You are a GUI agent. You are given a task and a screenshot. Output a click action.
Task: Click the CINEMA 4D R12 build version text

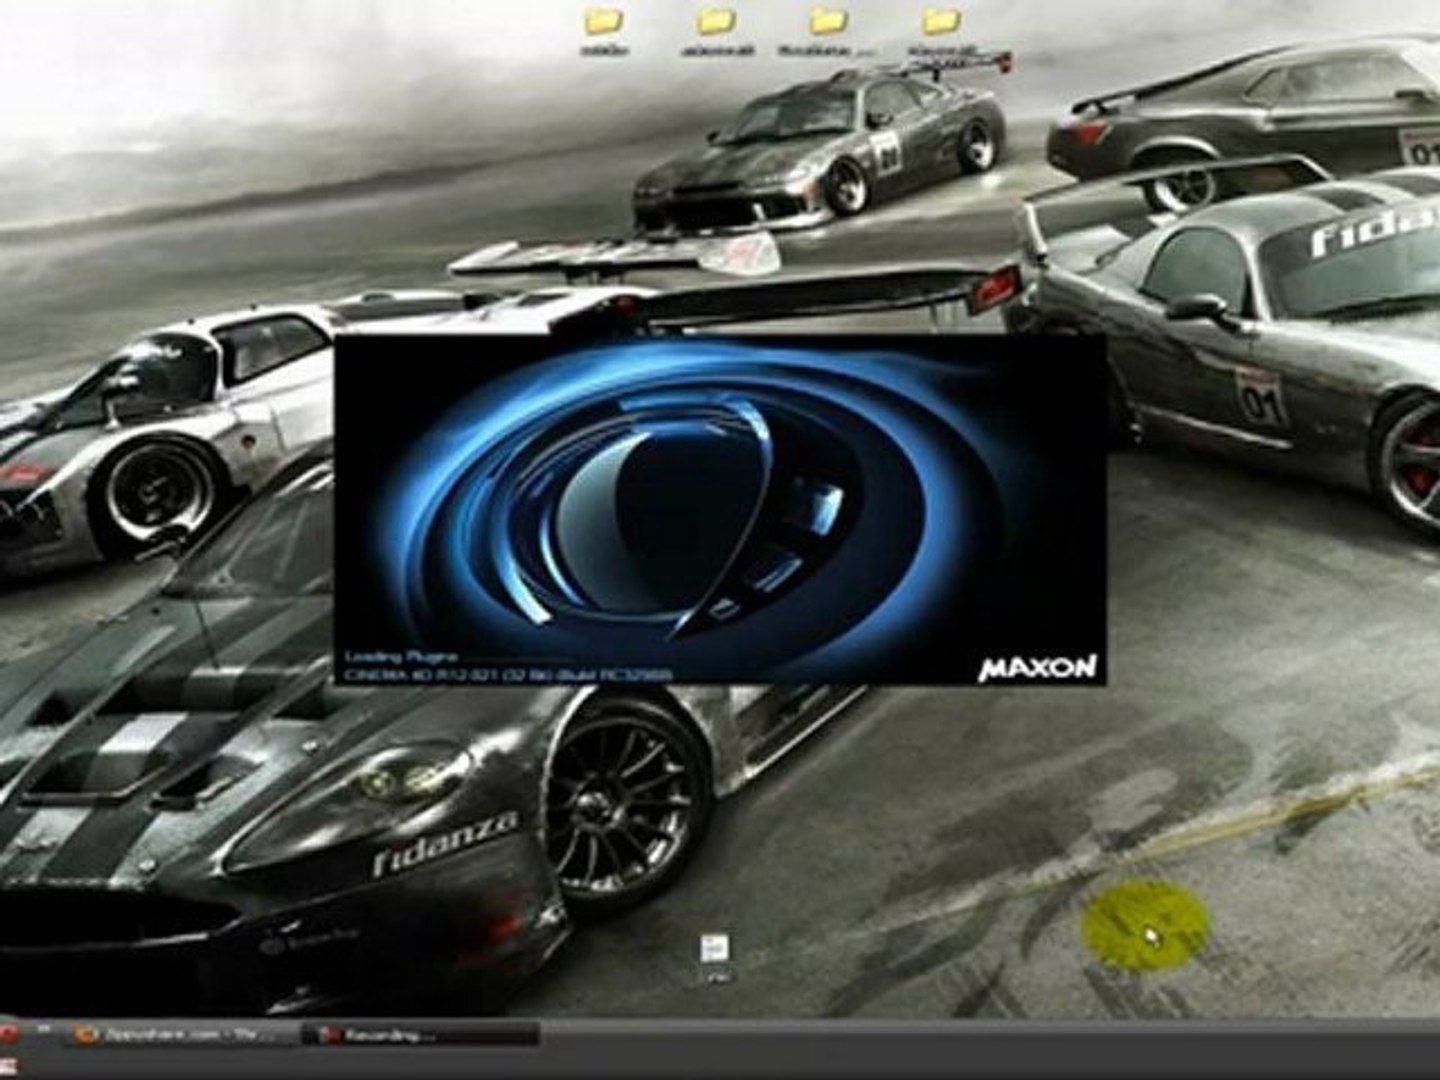coord(507,675)
